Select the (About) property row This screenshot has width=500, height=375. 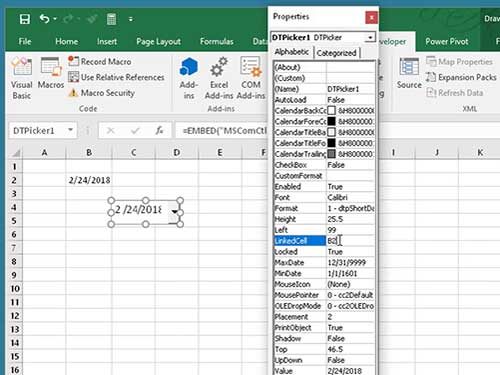pyautogui.click(x=324, y=67)
